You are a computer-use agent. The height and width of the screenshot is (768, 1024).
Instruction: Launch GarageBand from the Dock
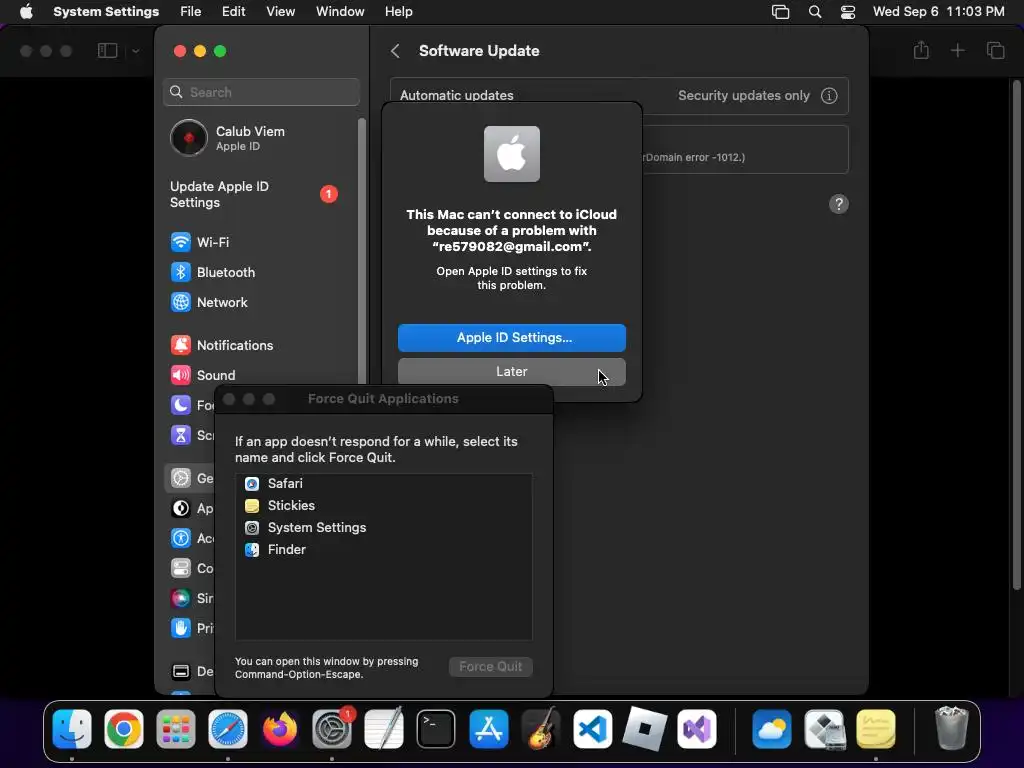click(x=541, y=729)
